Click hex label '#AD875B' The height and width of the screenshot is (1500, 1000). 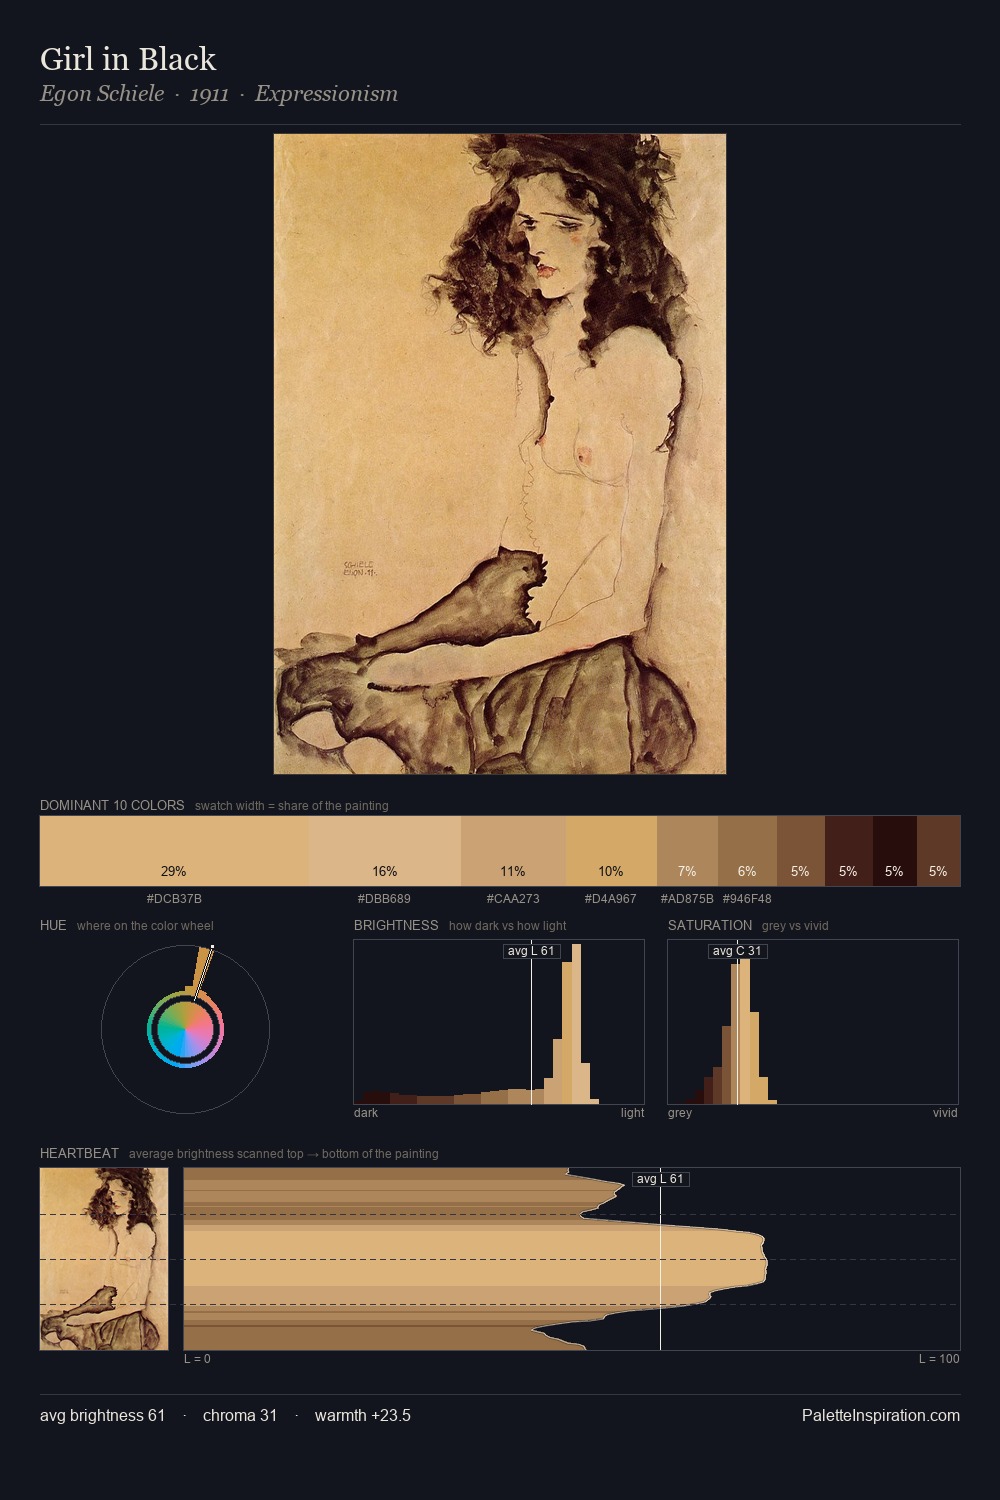(x=687, y=899)
